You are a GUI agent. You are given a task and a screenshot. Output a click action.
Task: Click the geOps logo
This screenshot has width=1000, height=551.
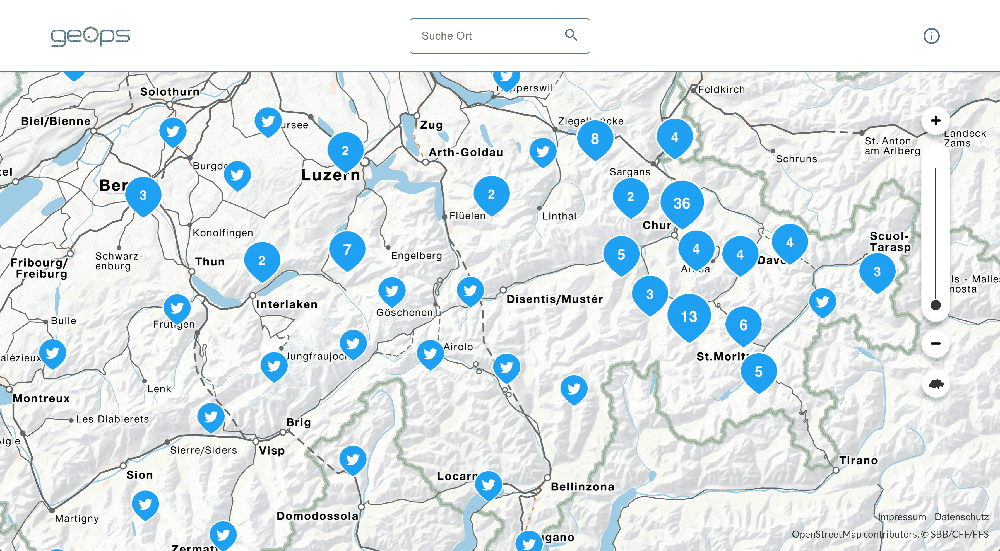click(x=90, y=37)
